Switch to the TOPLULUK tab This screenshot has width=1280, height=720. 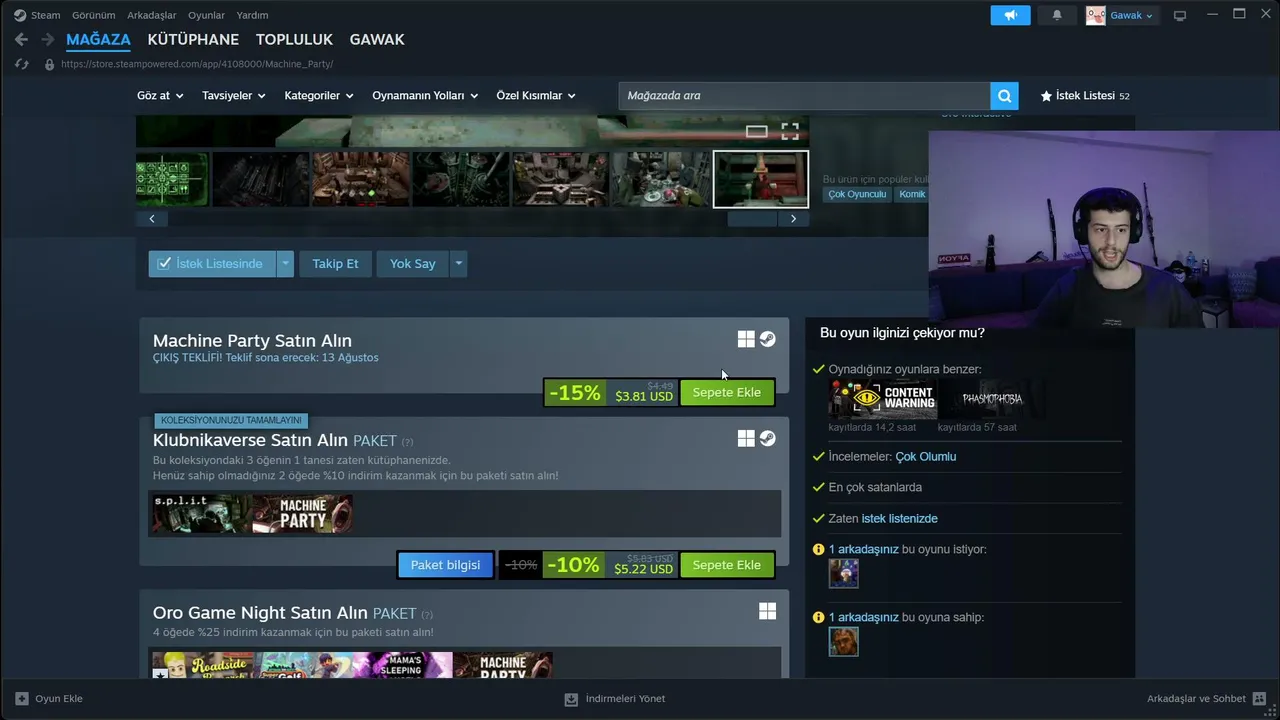click(294, 40)
